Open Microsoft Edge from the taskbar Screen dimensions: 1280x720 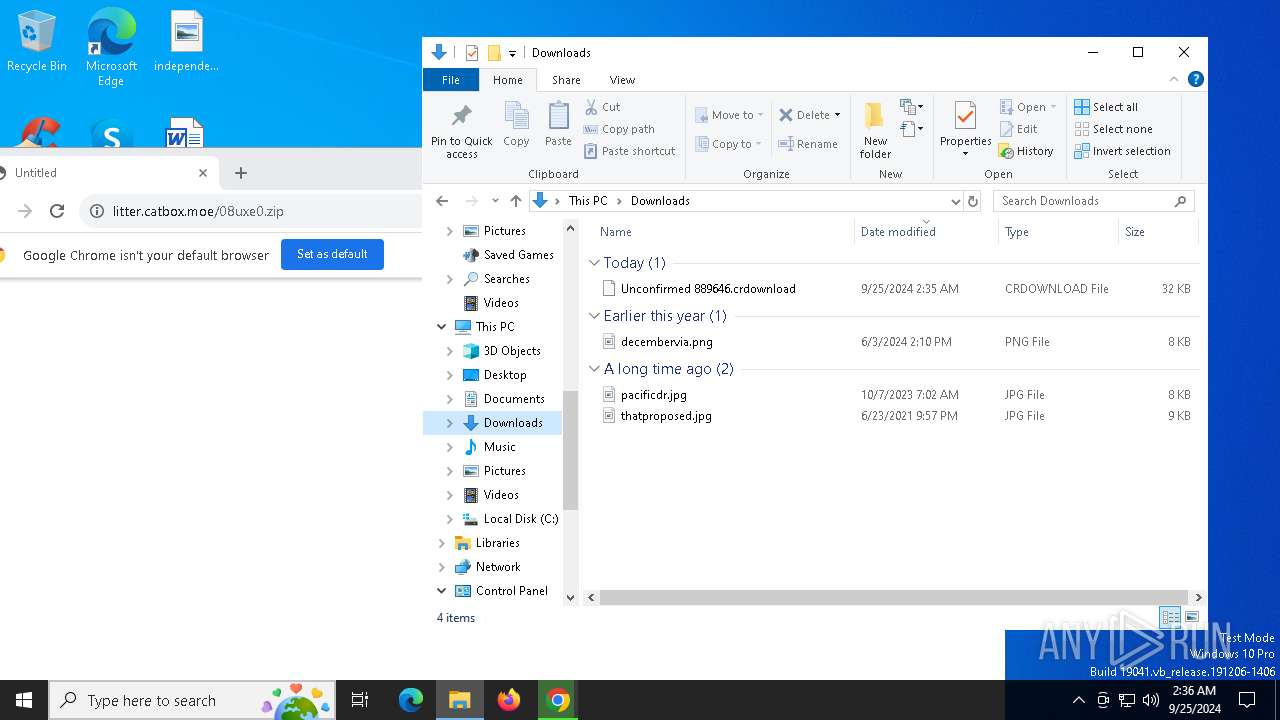coord(411,700)
